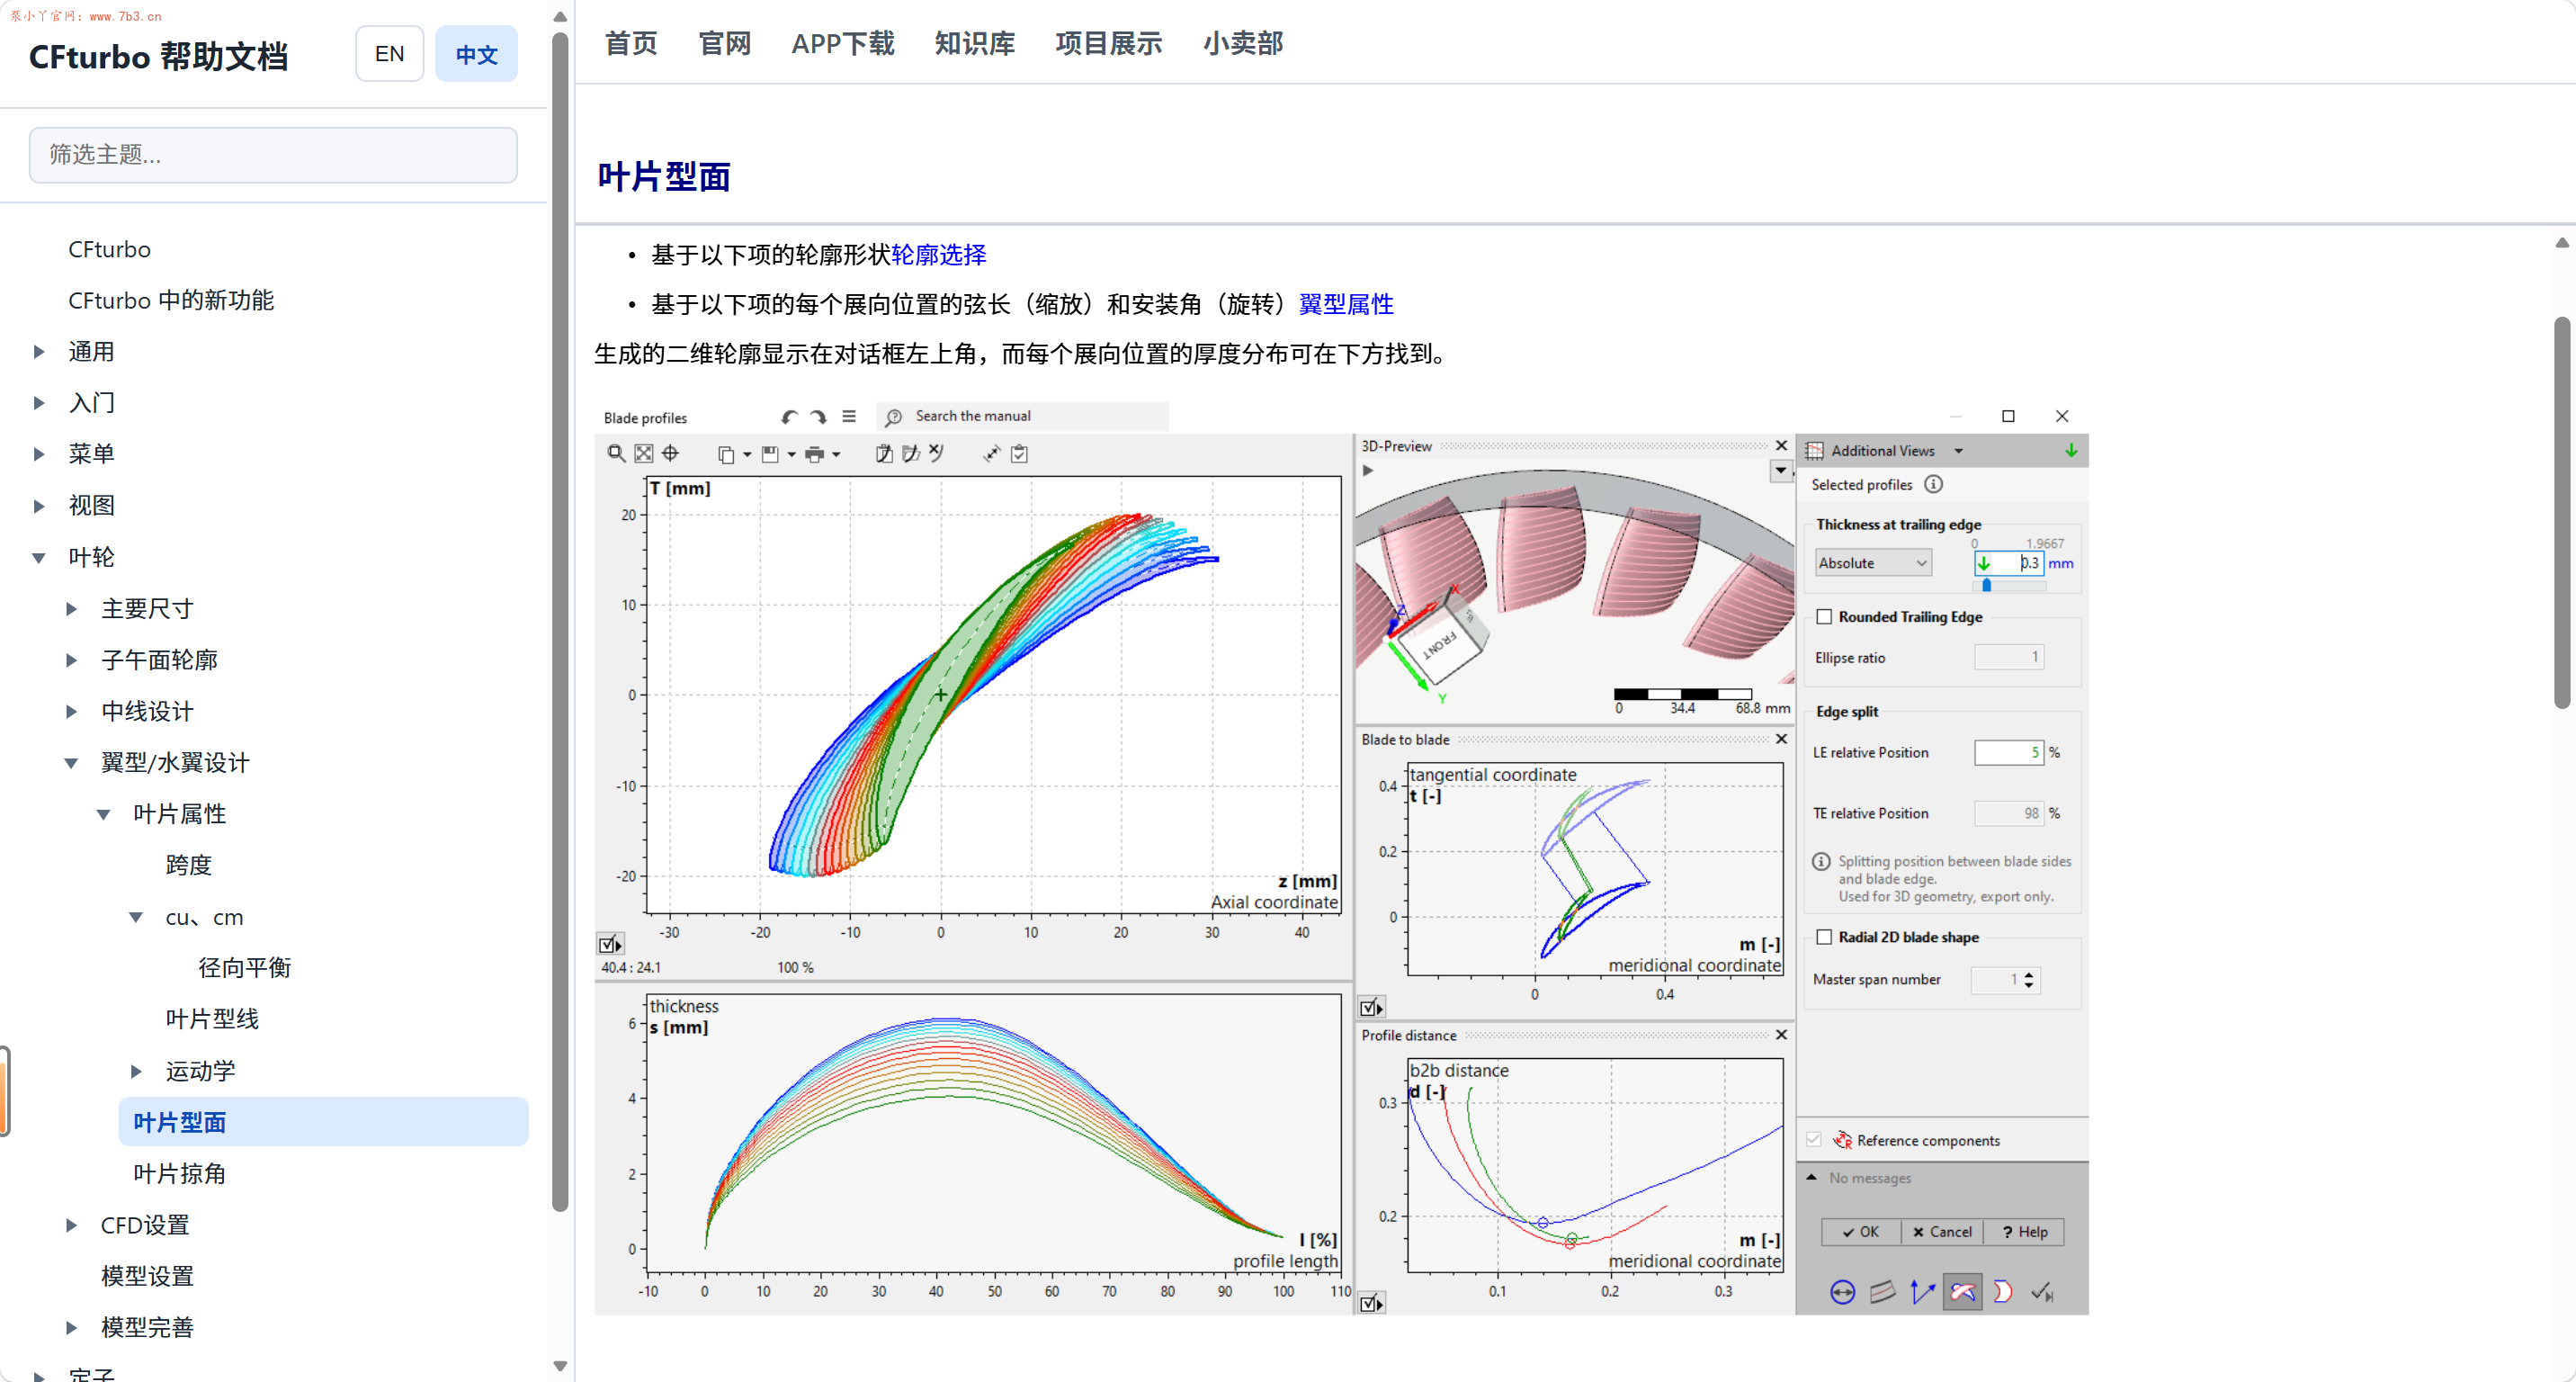Follow the 轮廓选择 link
The image size is (2576, 1382).
coord(938,255)
